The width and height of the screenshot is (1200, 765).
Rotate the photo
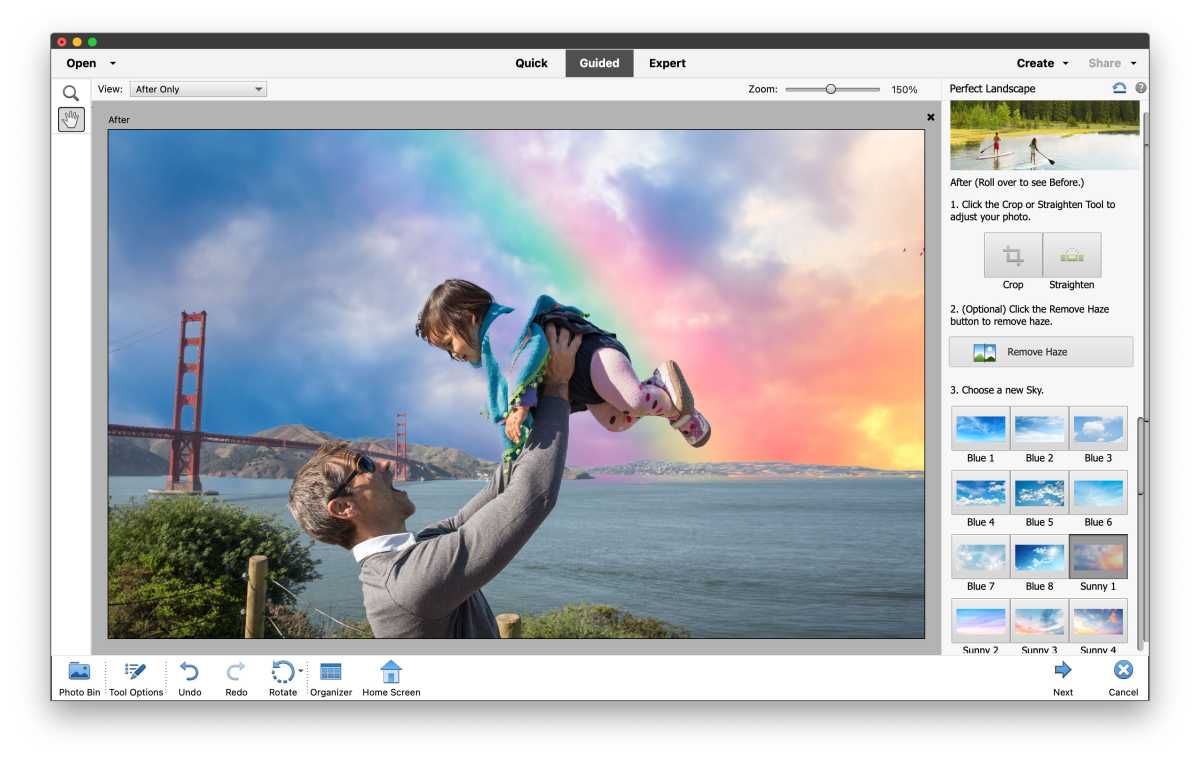pos(283,677)
